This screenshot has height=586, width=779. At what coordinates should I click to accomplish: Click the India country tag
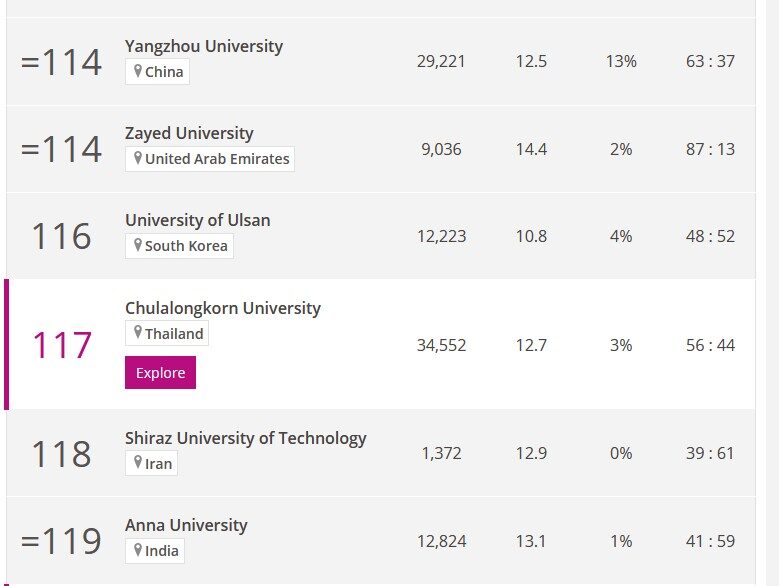pyautogui.click(x=155, y=551)
